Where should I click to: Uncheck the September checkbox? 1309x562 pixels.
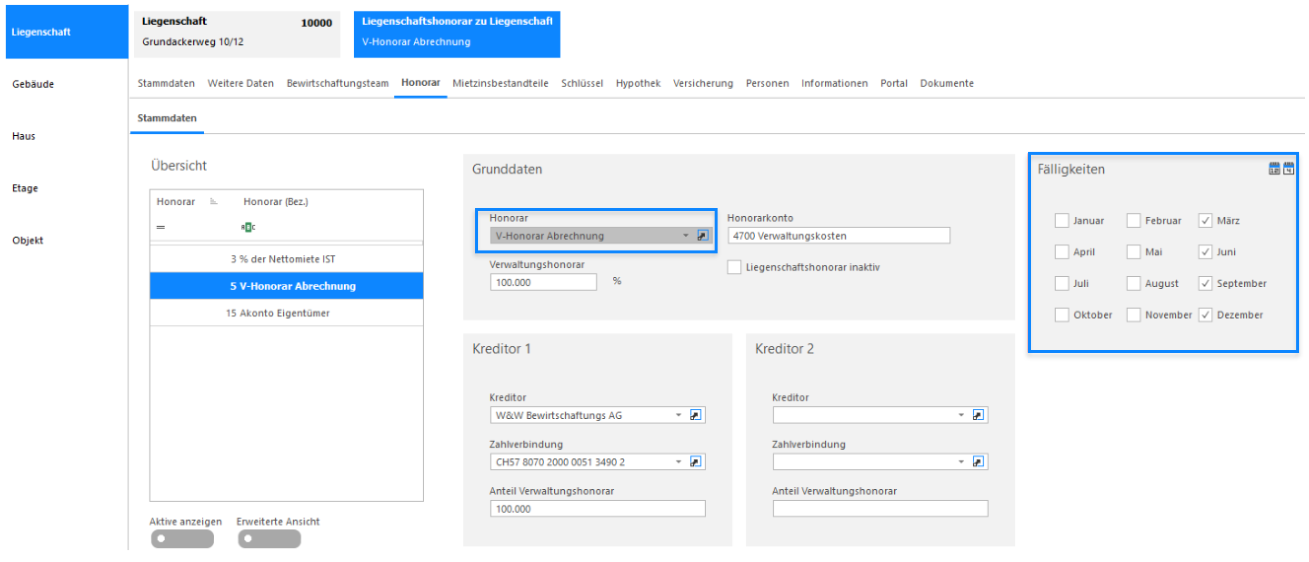[x=1205, y=284]
